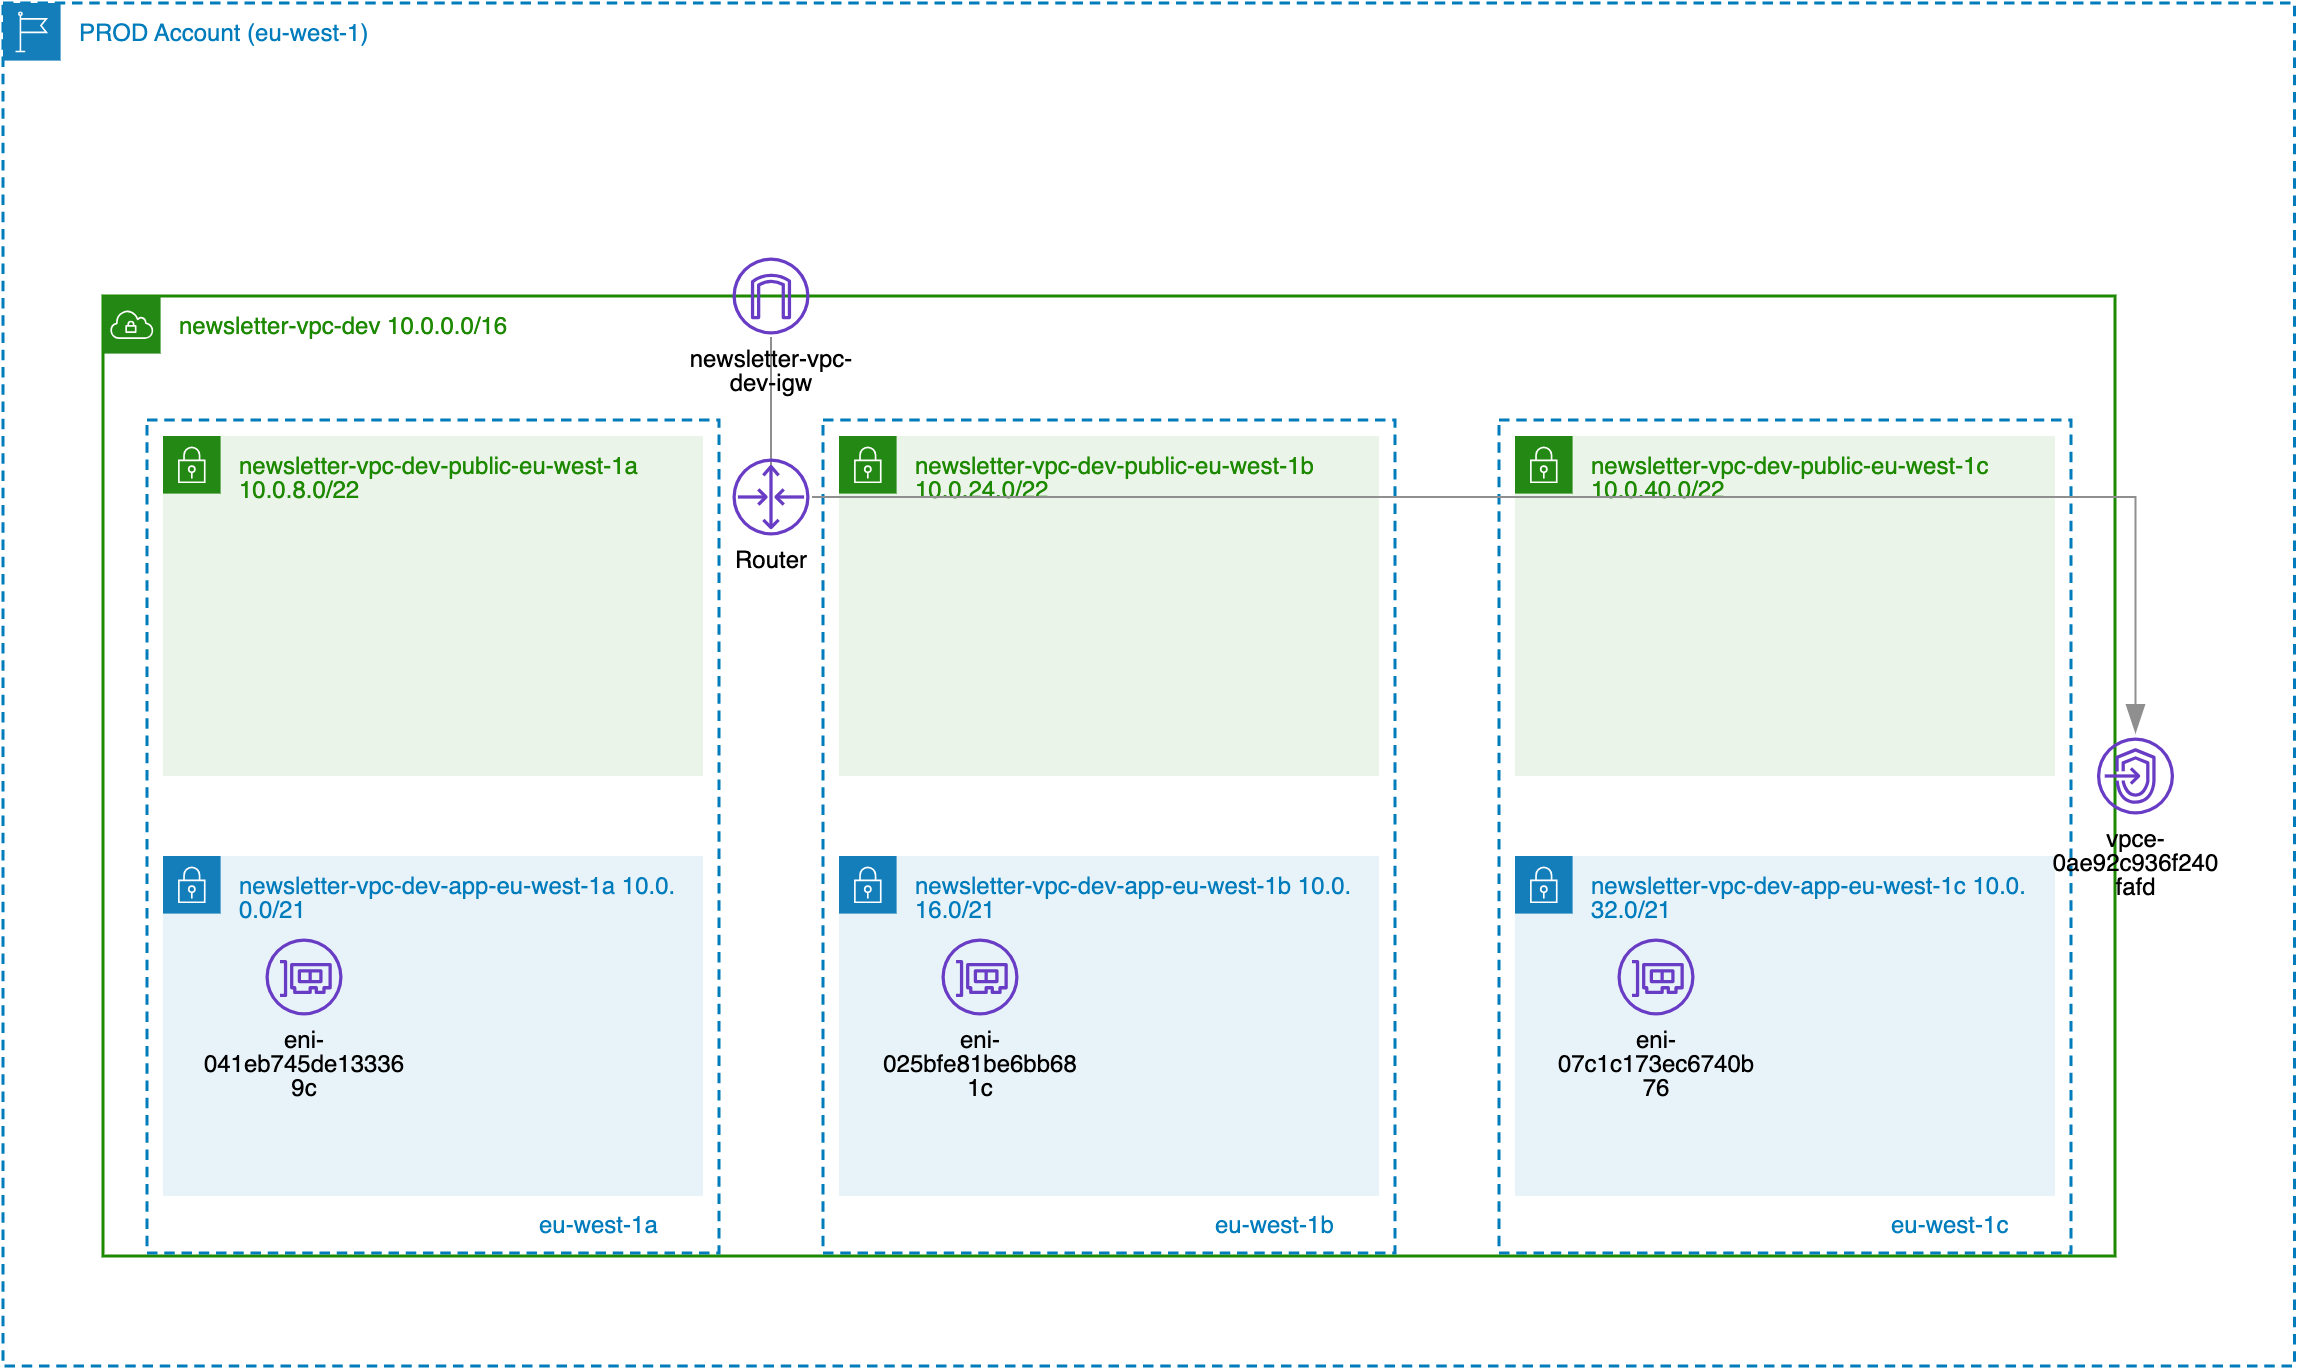Click the eu-west-1b availability zone label
Screen dimensions: 2298x1370
[x=1274, y=1225]
